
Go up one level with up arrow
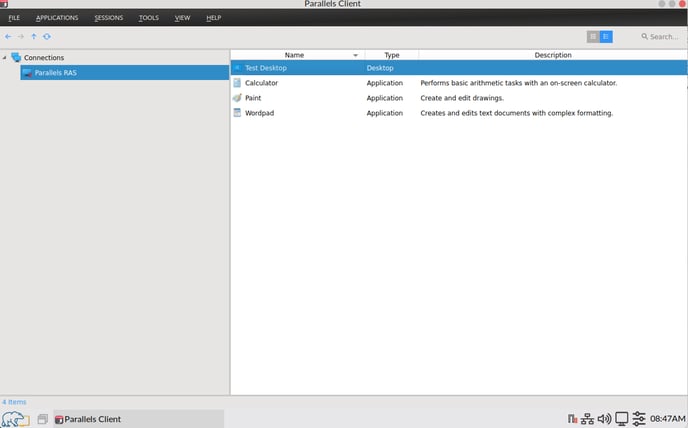coord(34,36)
